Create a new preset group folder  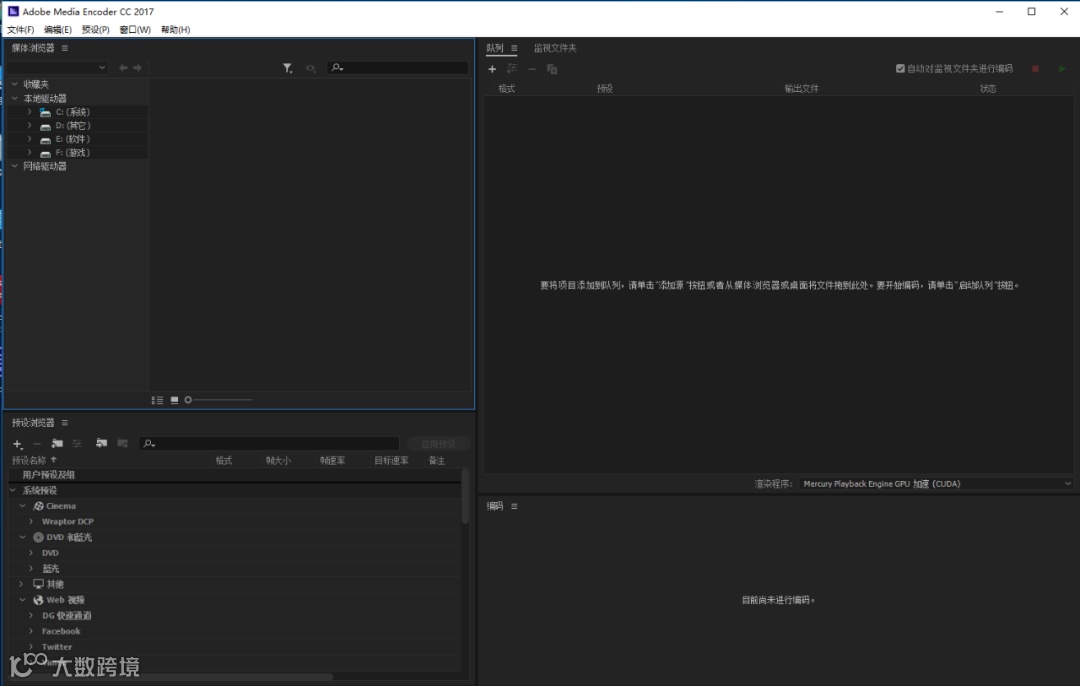(57, 444)
